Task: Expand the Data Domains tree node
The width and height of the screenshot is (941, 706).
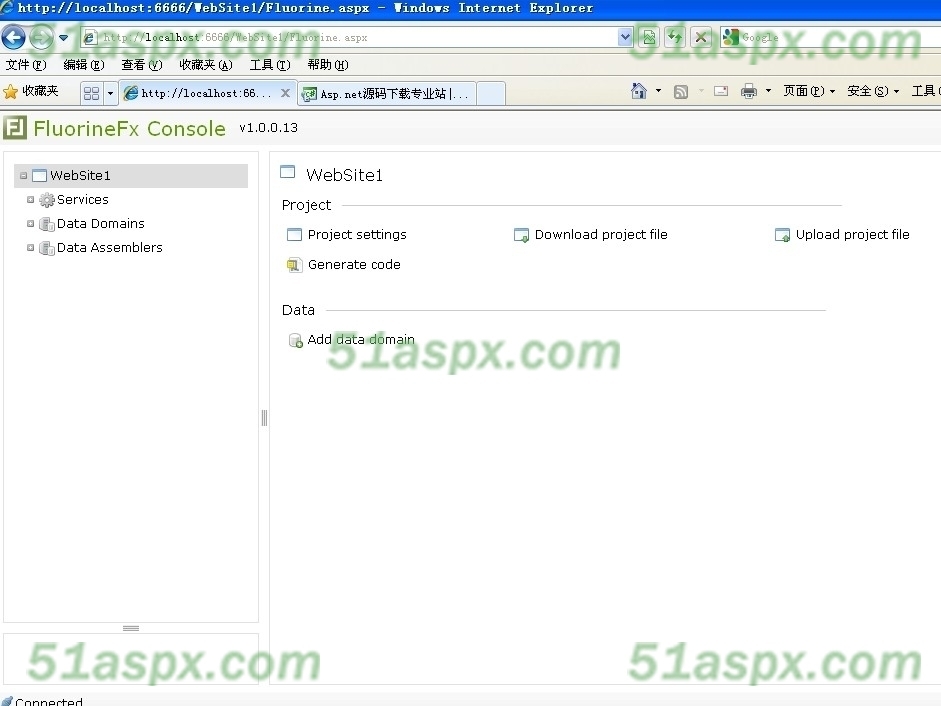Action: pos(30,223)
